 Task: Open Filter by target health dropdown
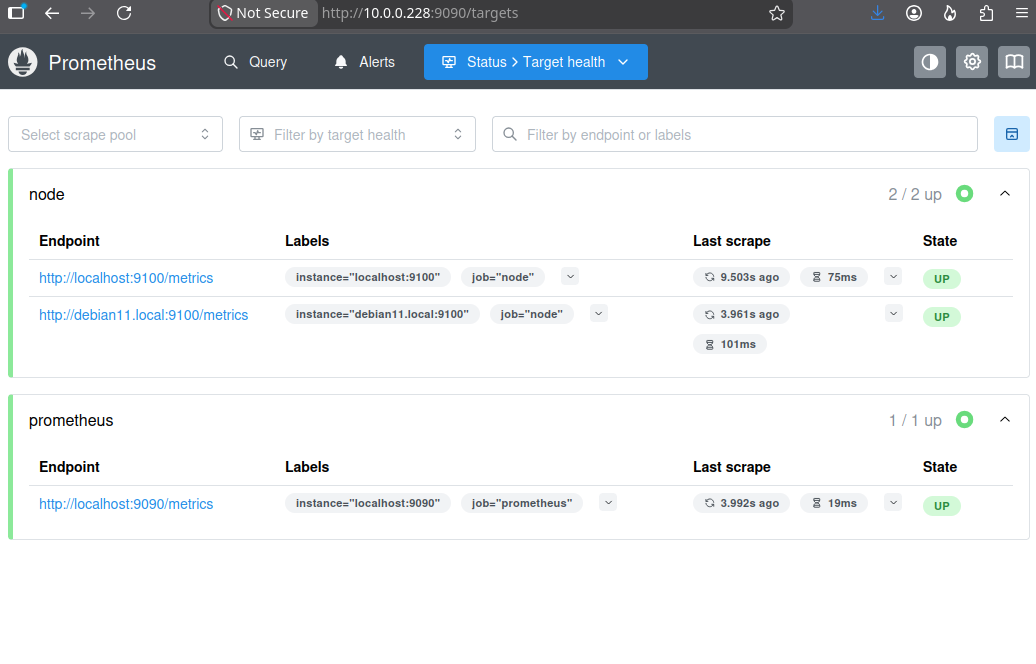(357, 134)
